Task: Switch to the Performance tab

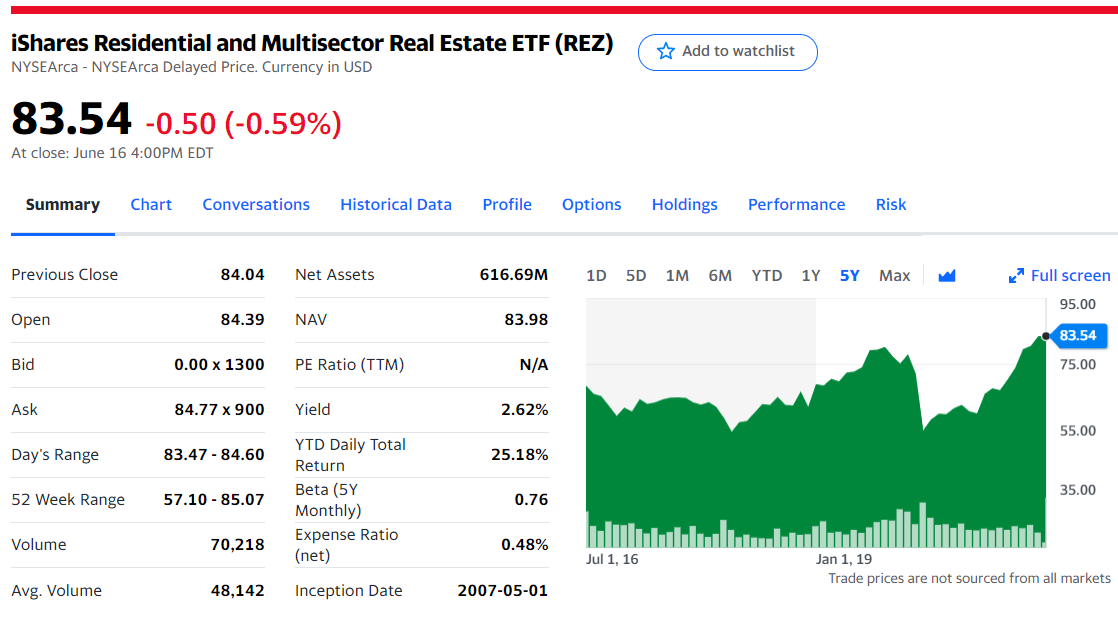Action: [796, 204]
